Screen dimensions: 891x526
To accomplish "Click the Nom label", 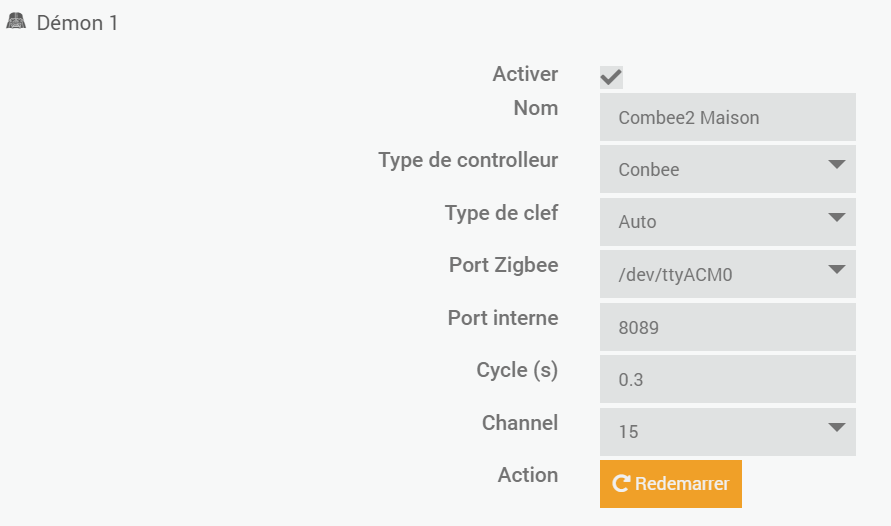I will 535,108.
